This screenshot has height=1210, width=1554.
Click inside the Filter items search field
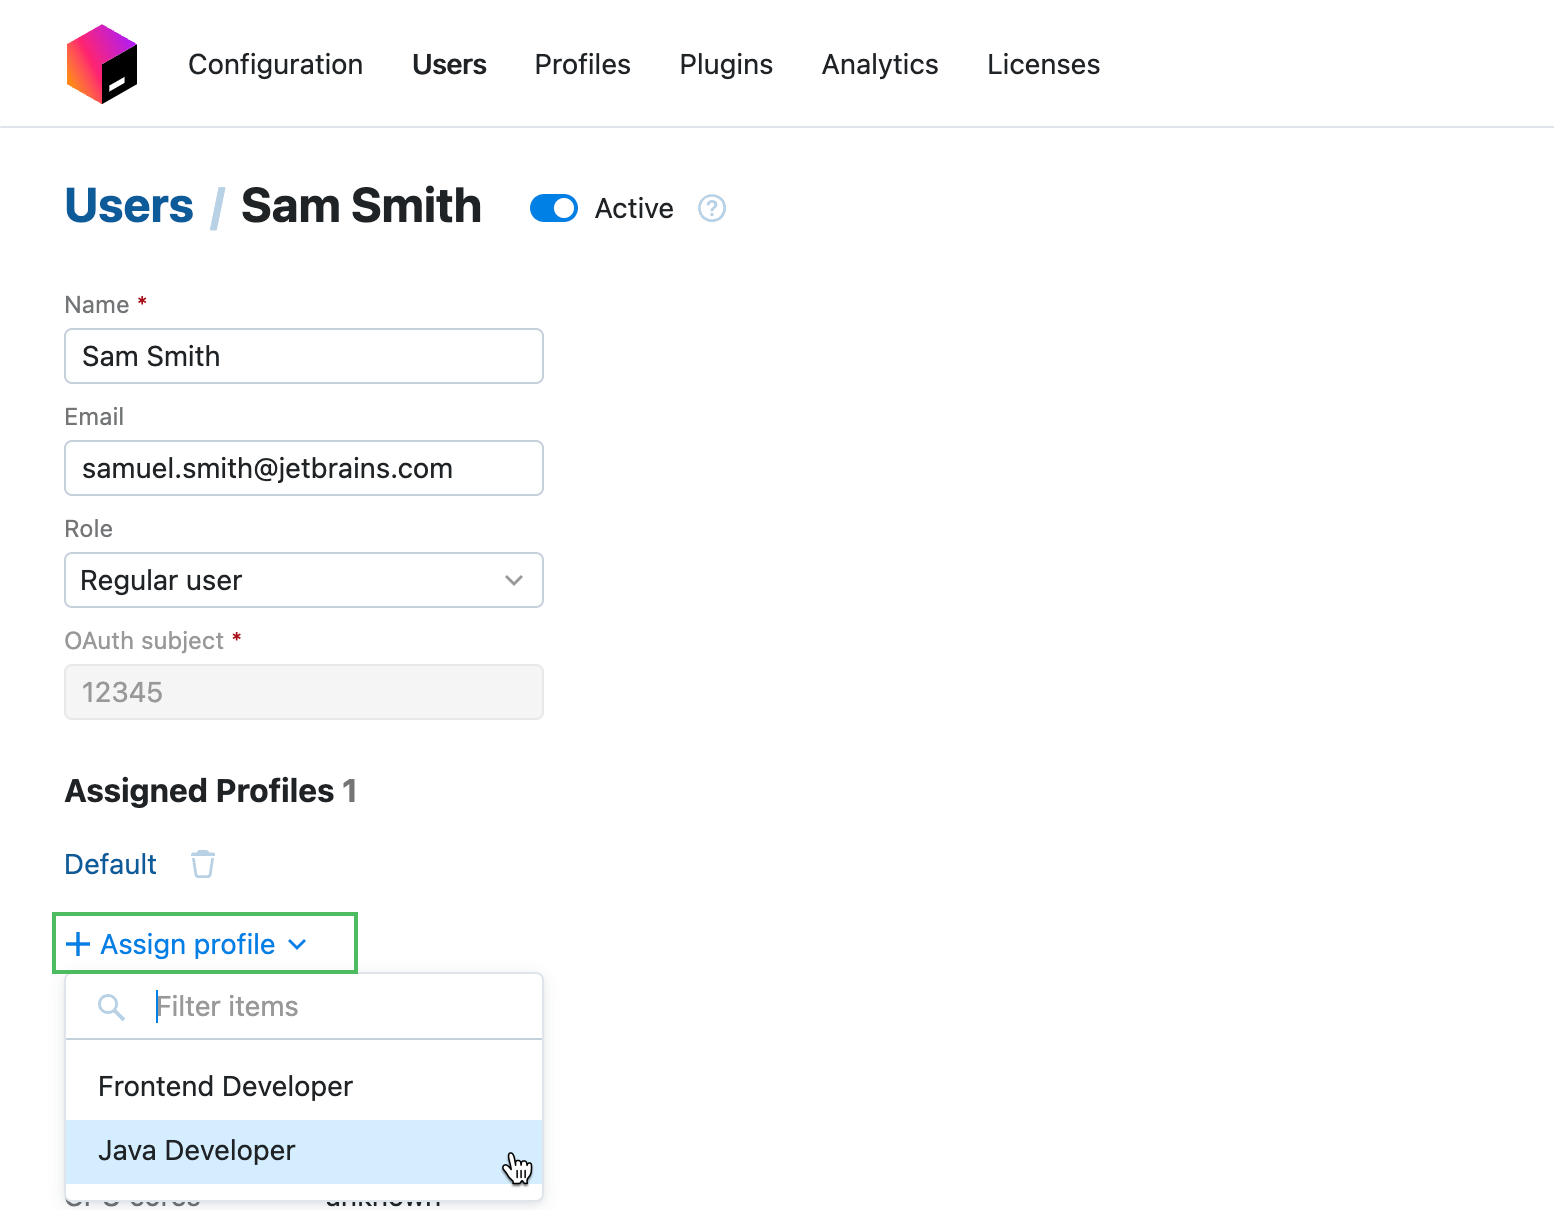[300, 1006]
